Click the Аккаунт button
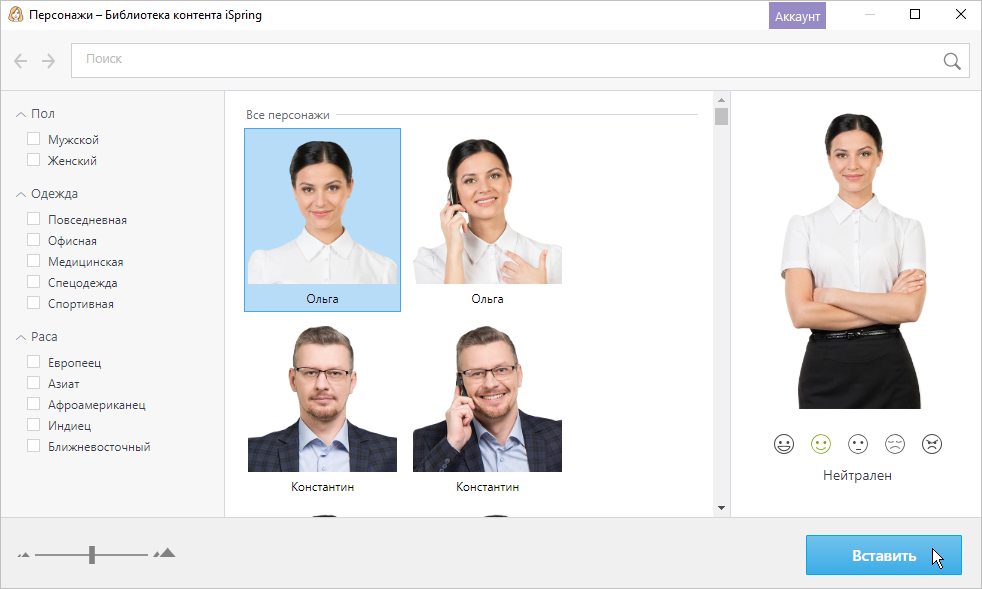The width and height of the screenshot is (982, 589). [797, 16]
